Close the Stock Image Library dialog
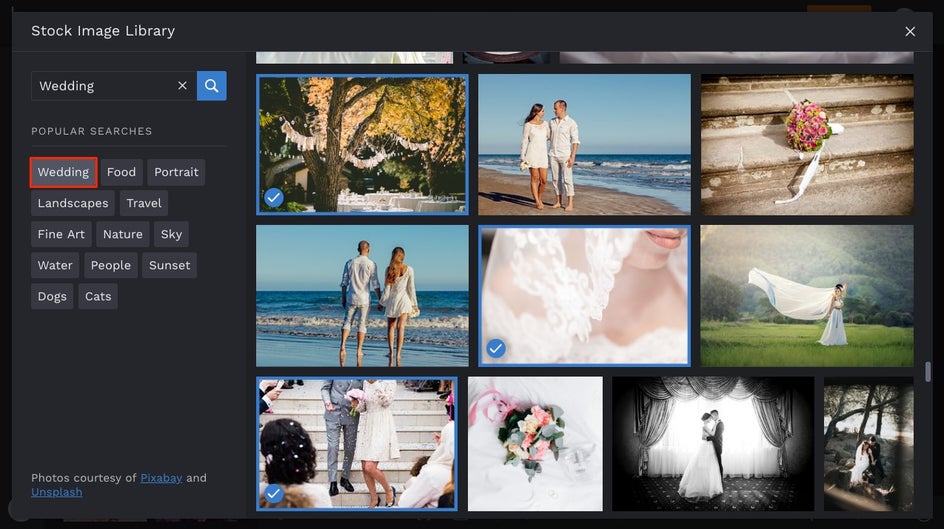The height and width of the screenshot is (529, 944). click(x=910, y=31)
